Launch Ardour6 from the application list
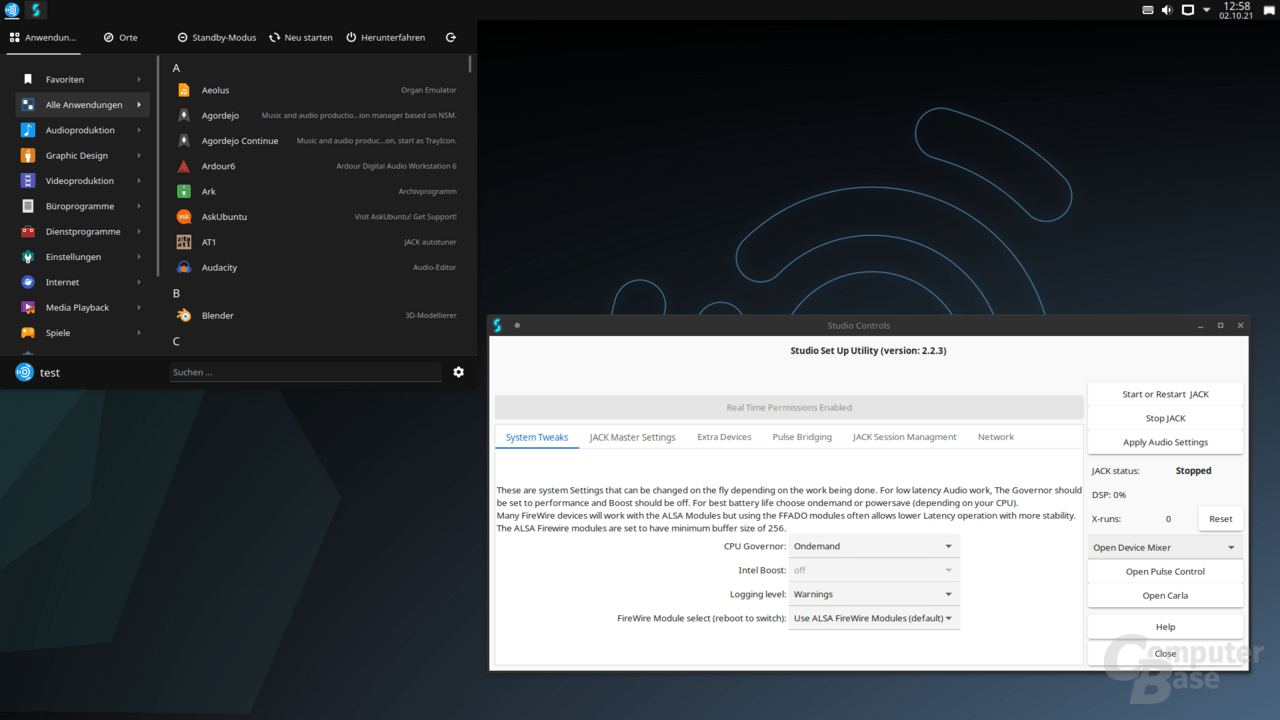This screenshot has width=1280, height=720. coord(218,166)
